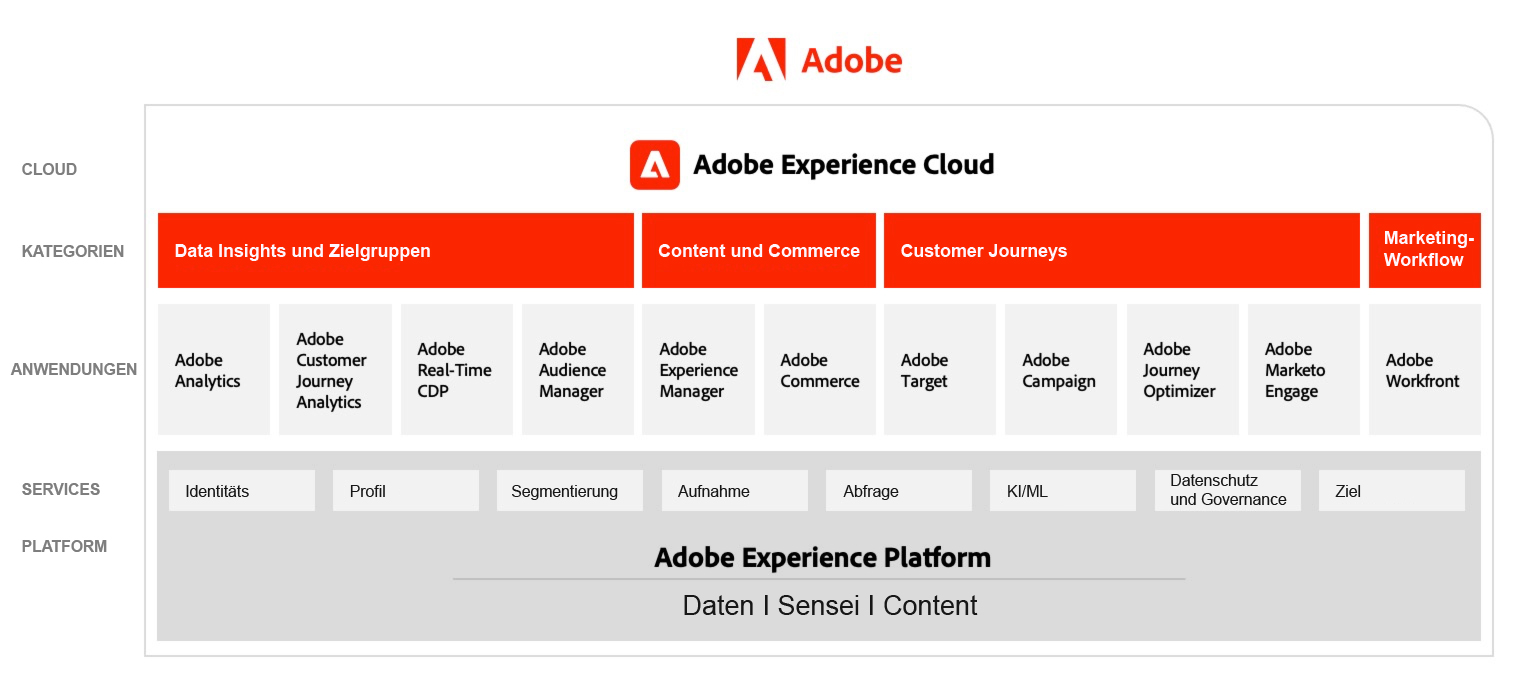Select the Data Insights und Zielgruppen category
This screenshot has height=685, width=1513.
(396, 250)
